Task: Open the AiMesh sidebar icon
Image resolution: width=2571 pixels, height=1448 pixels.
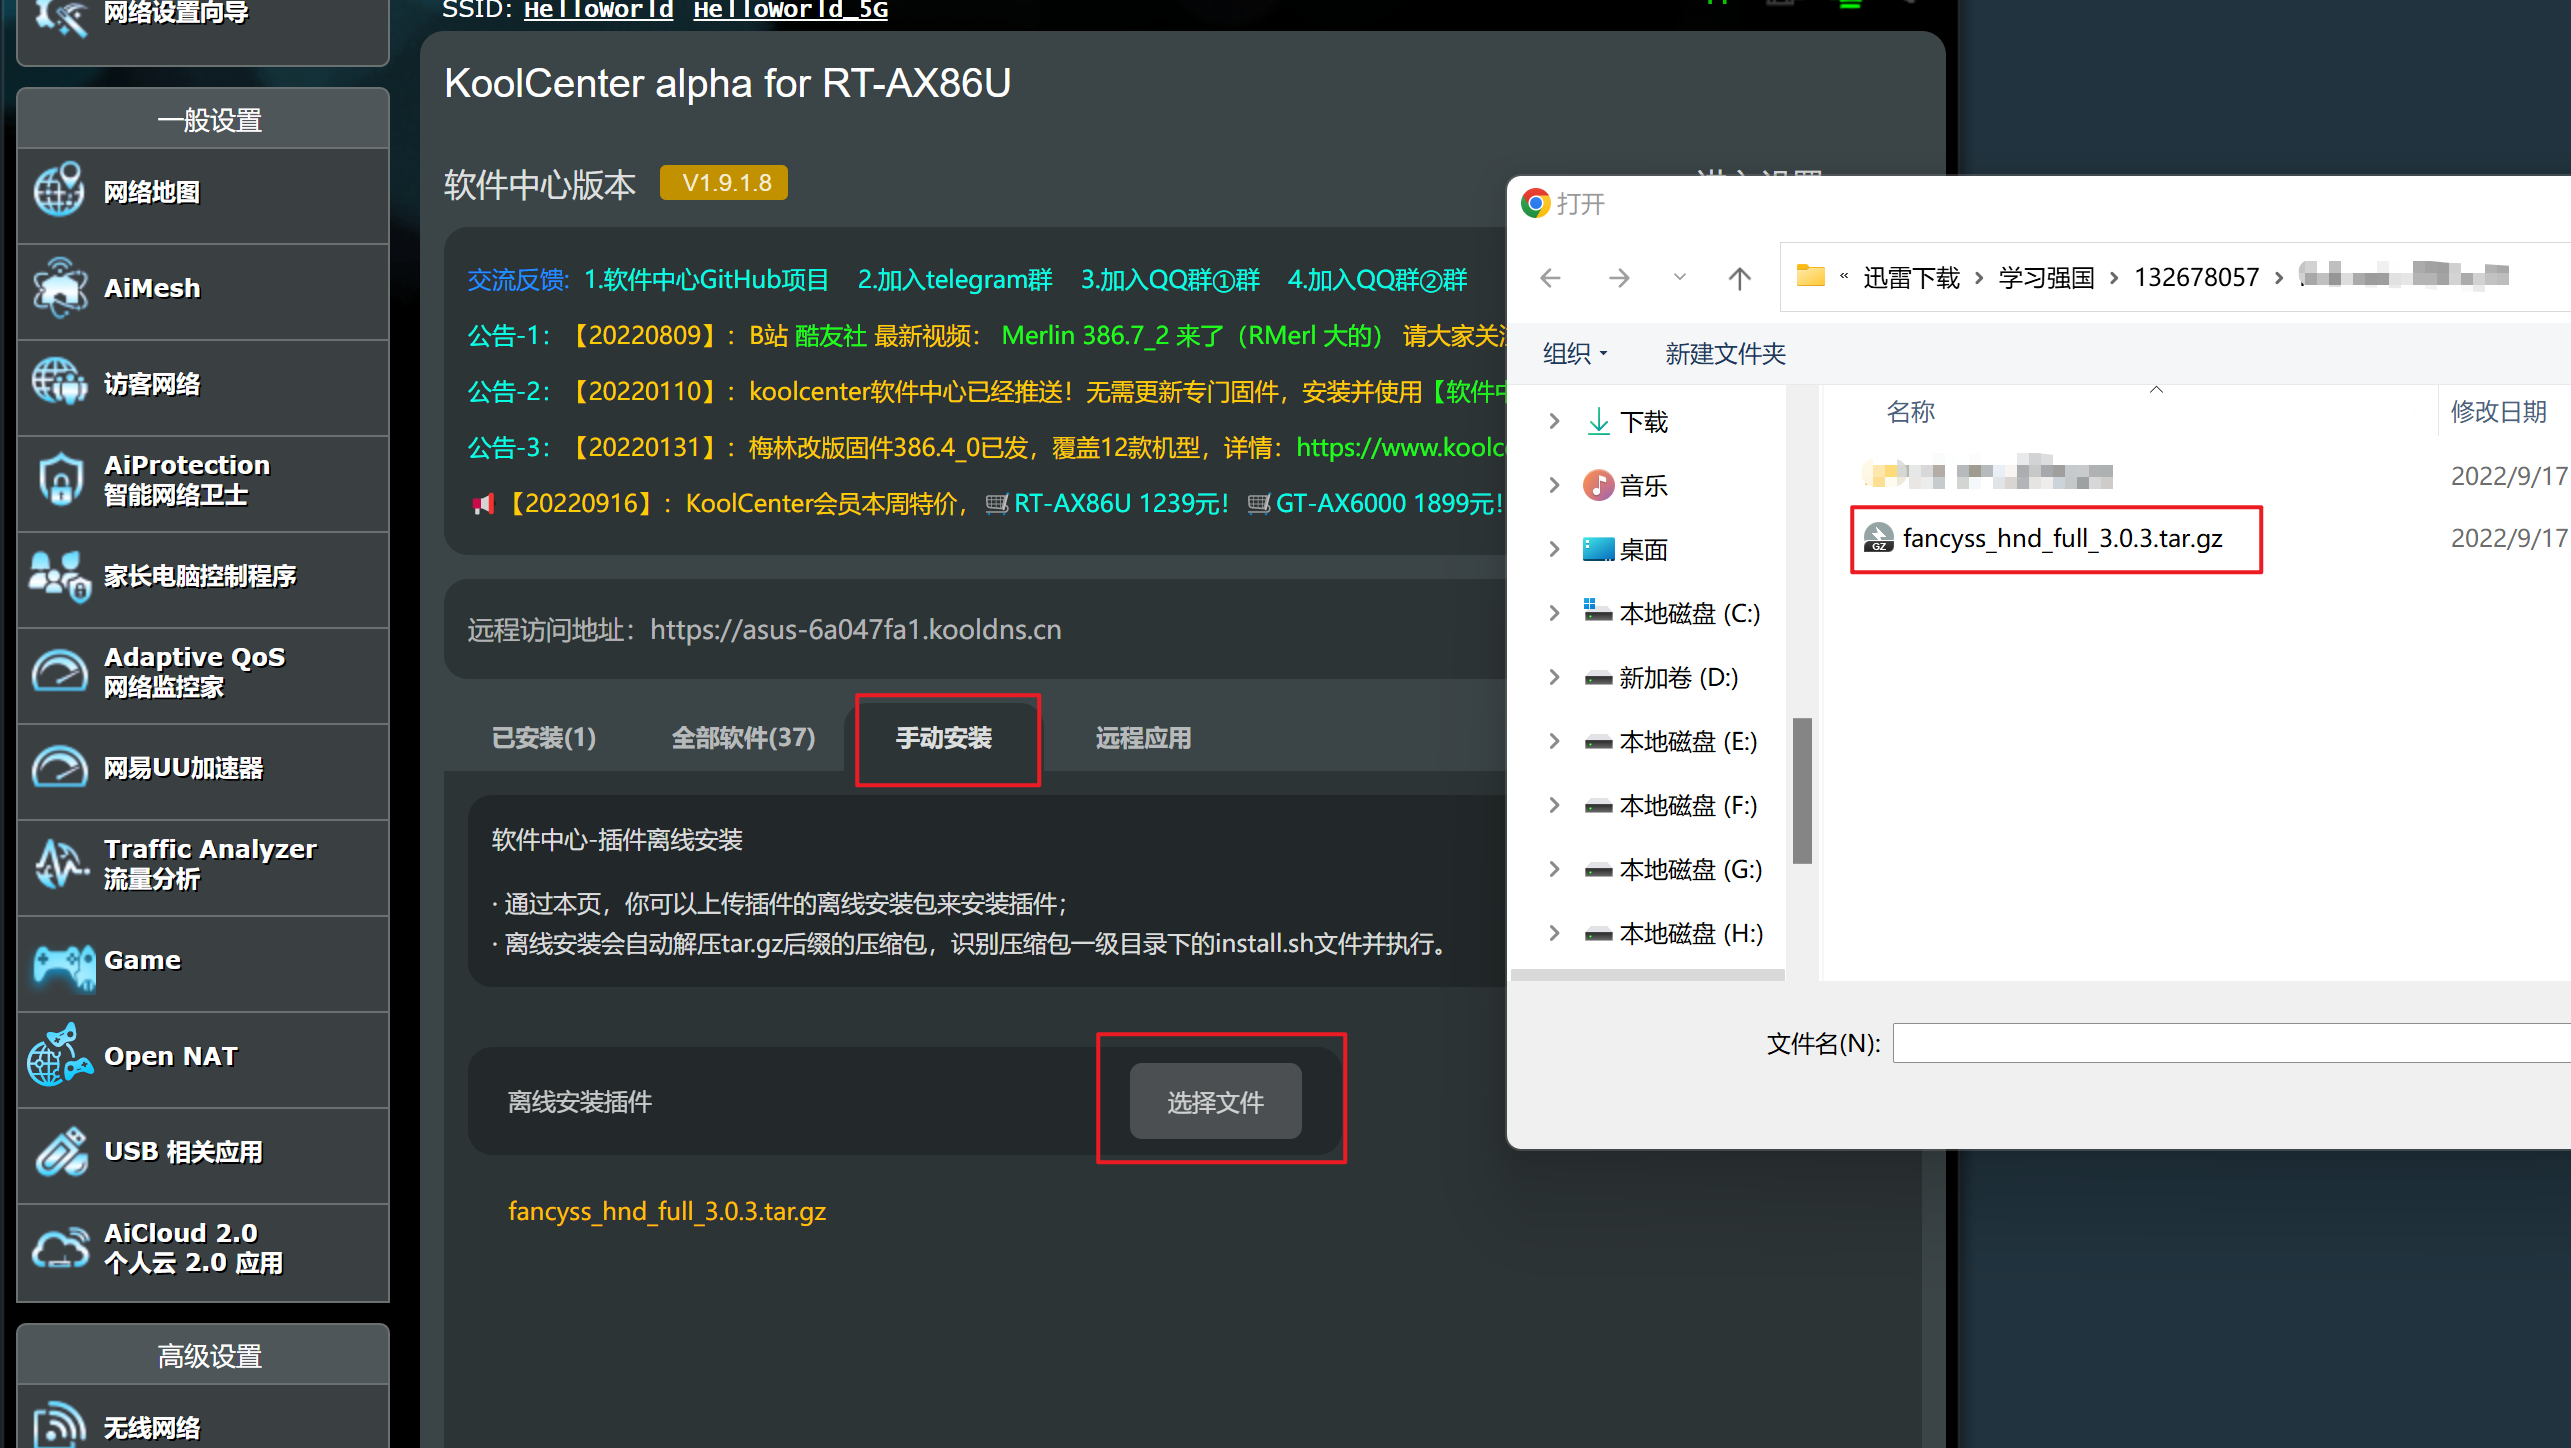Action: tap(59, 287)
